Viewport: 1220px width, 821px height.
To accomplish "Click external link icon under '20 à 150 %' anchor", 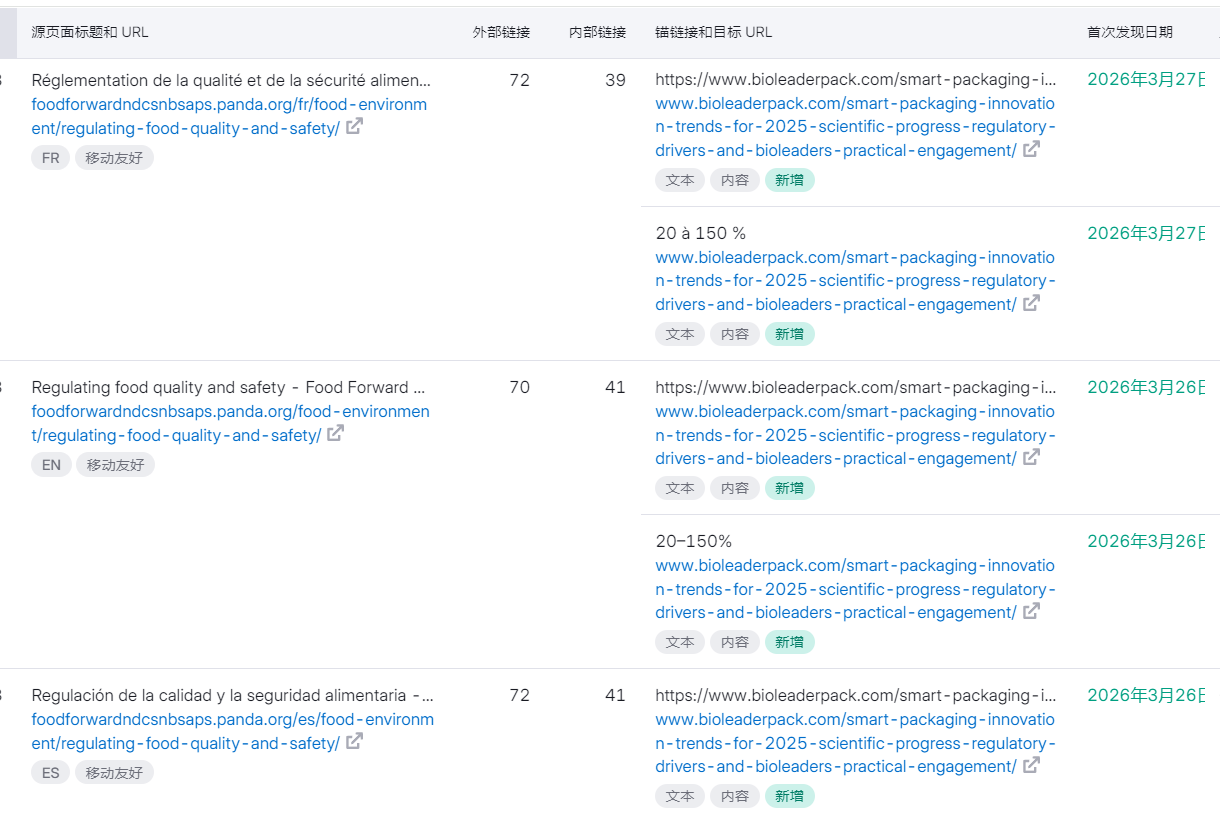I will [1031, 303].
